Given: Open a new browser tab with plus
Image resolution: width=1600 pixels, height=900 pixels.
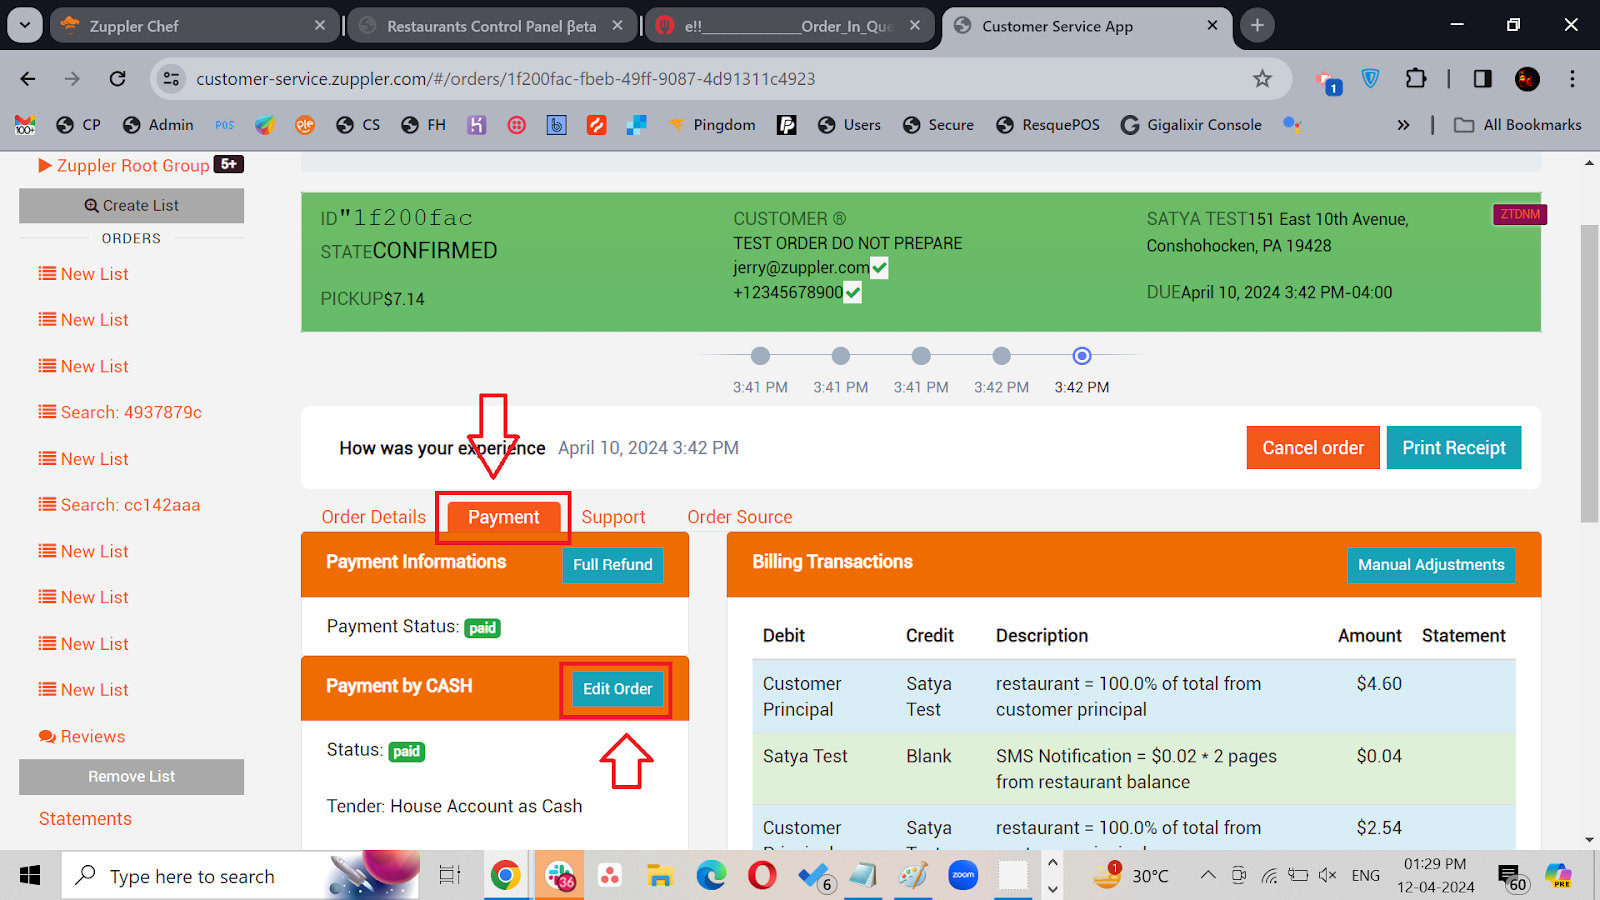Looking at the screenshot, I should click(1257, 26).
